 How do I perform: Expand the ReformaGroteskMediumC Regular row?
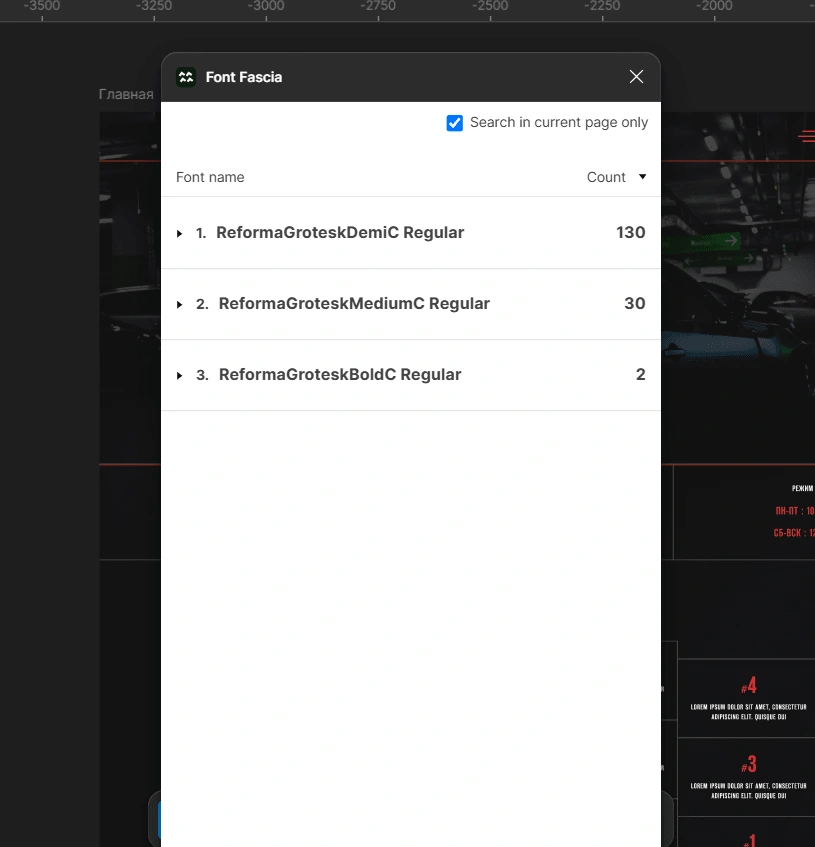pos(179,305)
